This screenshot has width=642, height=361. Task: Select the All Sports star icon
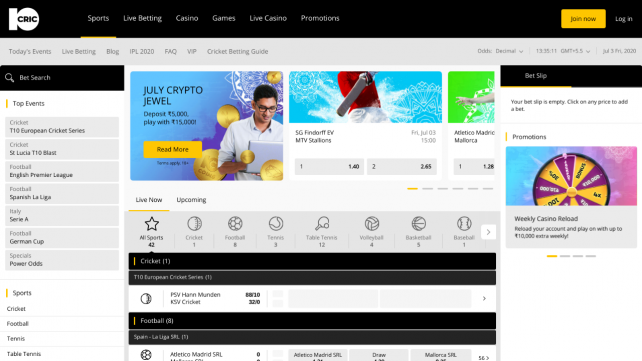tap(151, 224)
